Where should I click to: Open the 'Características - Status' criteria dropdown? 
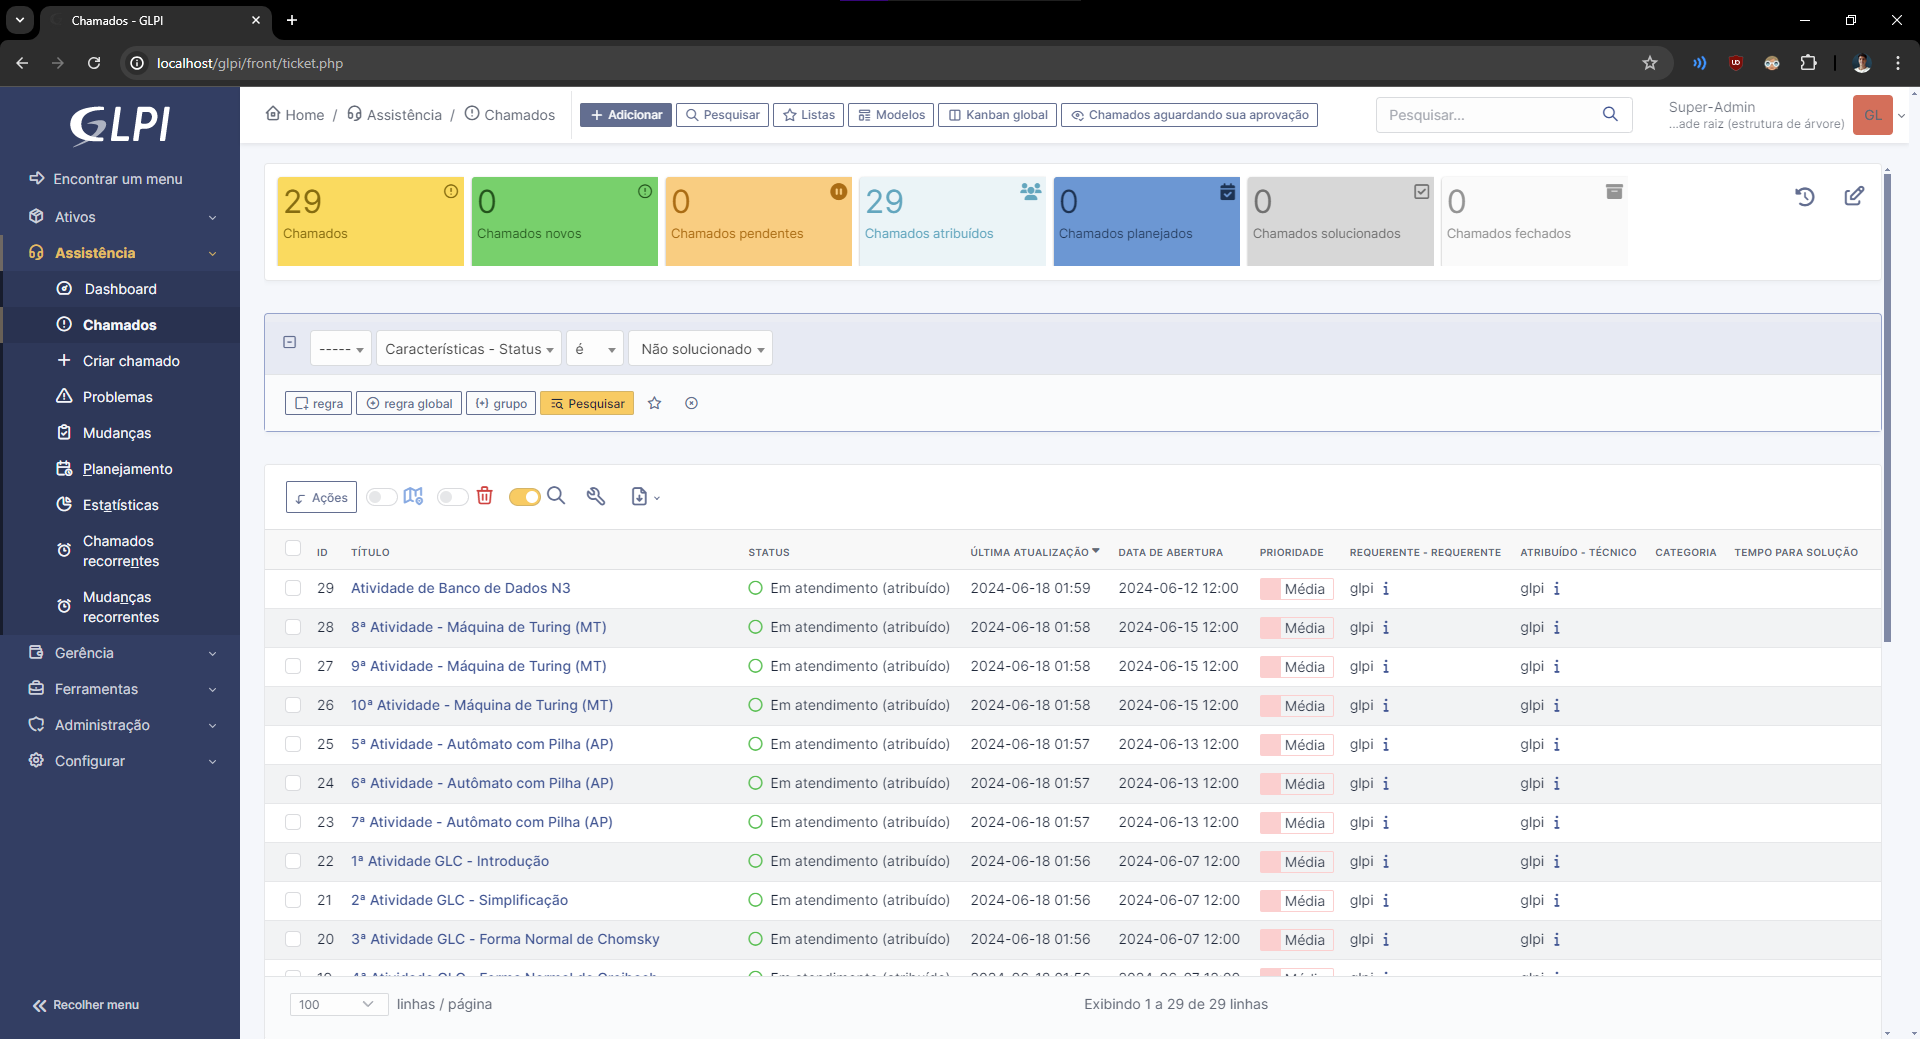[469, 349]
